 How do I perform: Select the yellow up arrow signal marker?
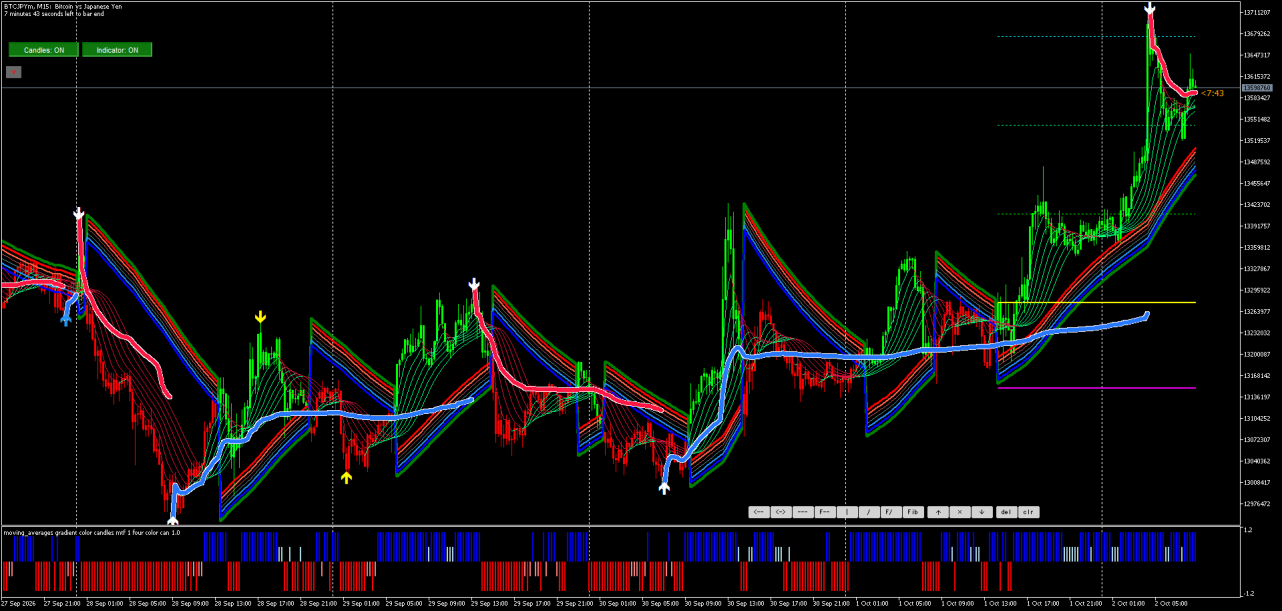coord(346,477)
